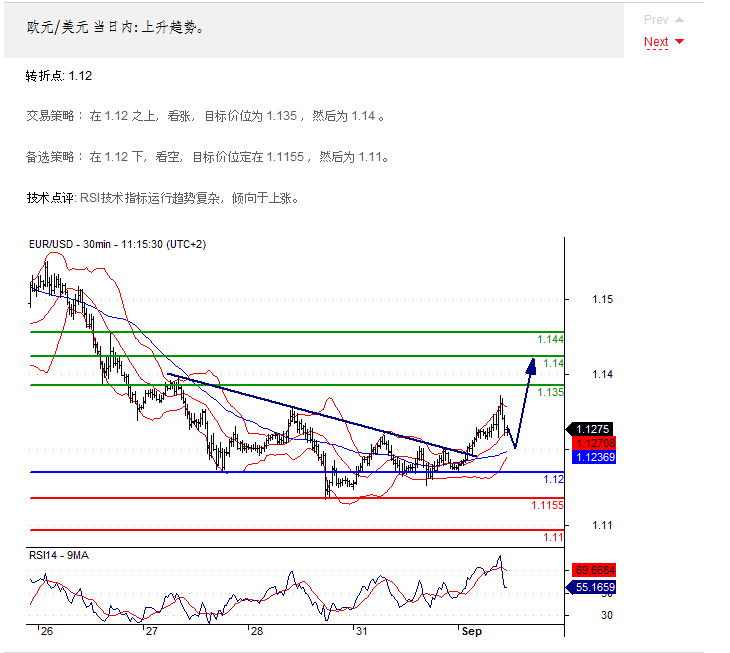This screenshot has height=653, width=730.
Task: Click the 1.15 price axis label
Action: (602, 299)
